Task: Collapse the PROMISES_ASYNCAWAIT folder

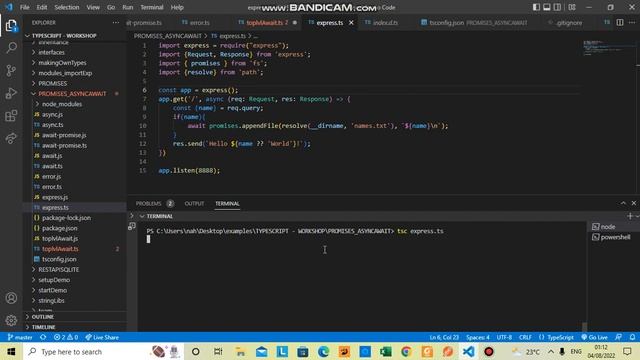Action: pyautogui.click(x=74, y=93)
